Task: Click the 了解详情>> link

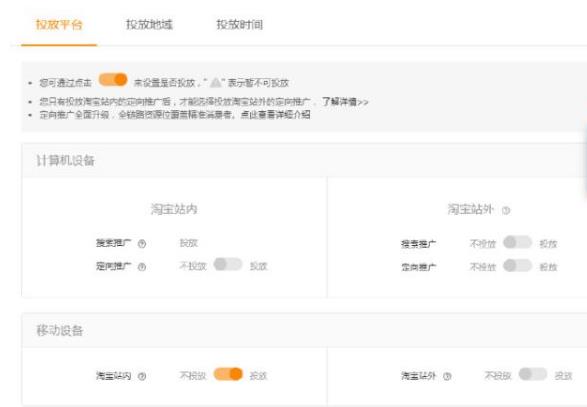Action: tap(345, 101)
